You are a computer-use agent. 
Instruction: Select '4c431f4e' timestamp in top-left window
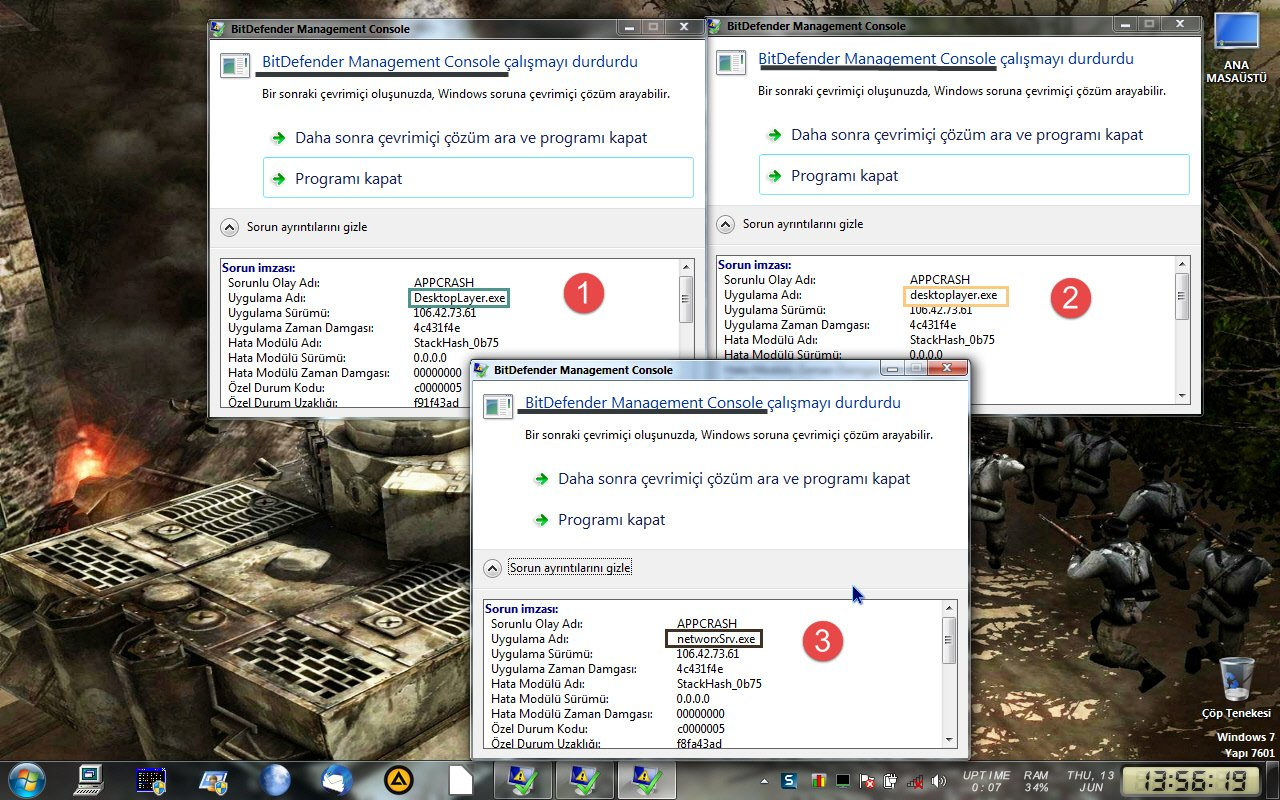tap(437, 328)
